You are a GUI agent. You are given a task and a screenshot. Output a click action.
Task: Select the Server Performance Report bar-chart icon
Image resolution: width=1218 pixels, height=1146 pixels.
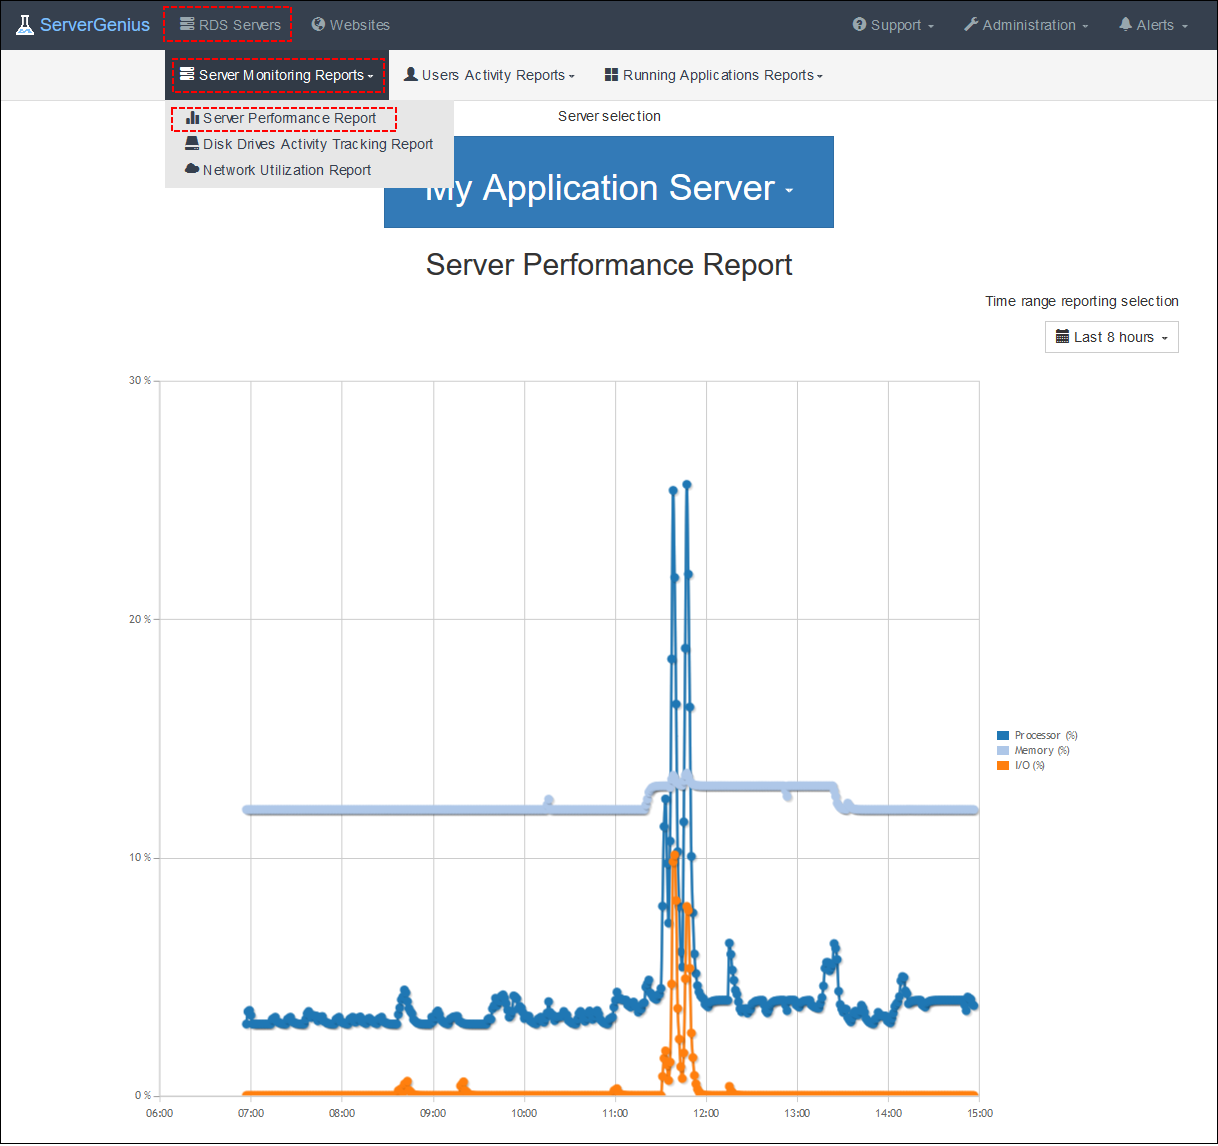click(x=192, y=117)
